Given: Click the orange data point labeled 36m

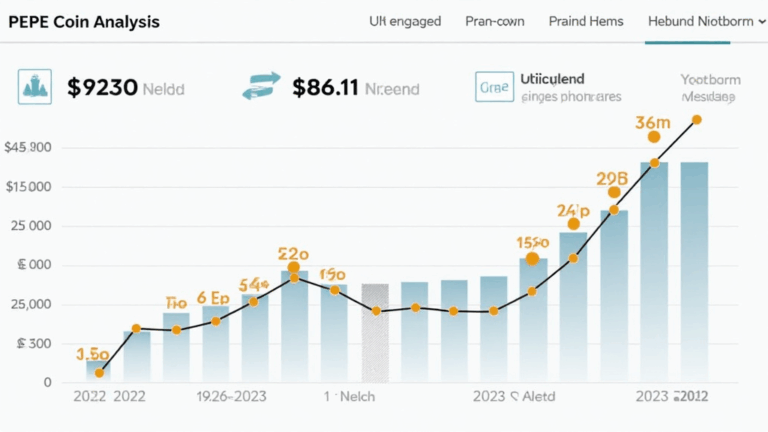Looking at the screenshot, I should coord(653,138).
